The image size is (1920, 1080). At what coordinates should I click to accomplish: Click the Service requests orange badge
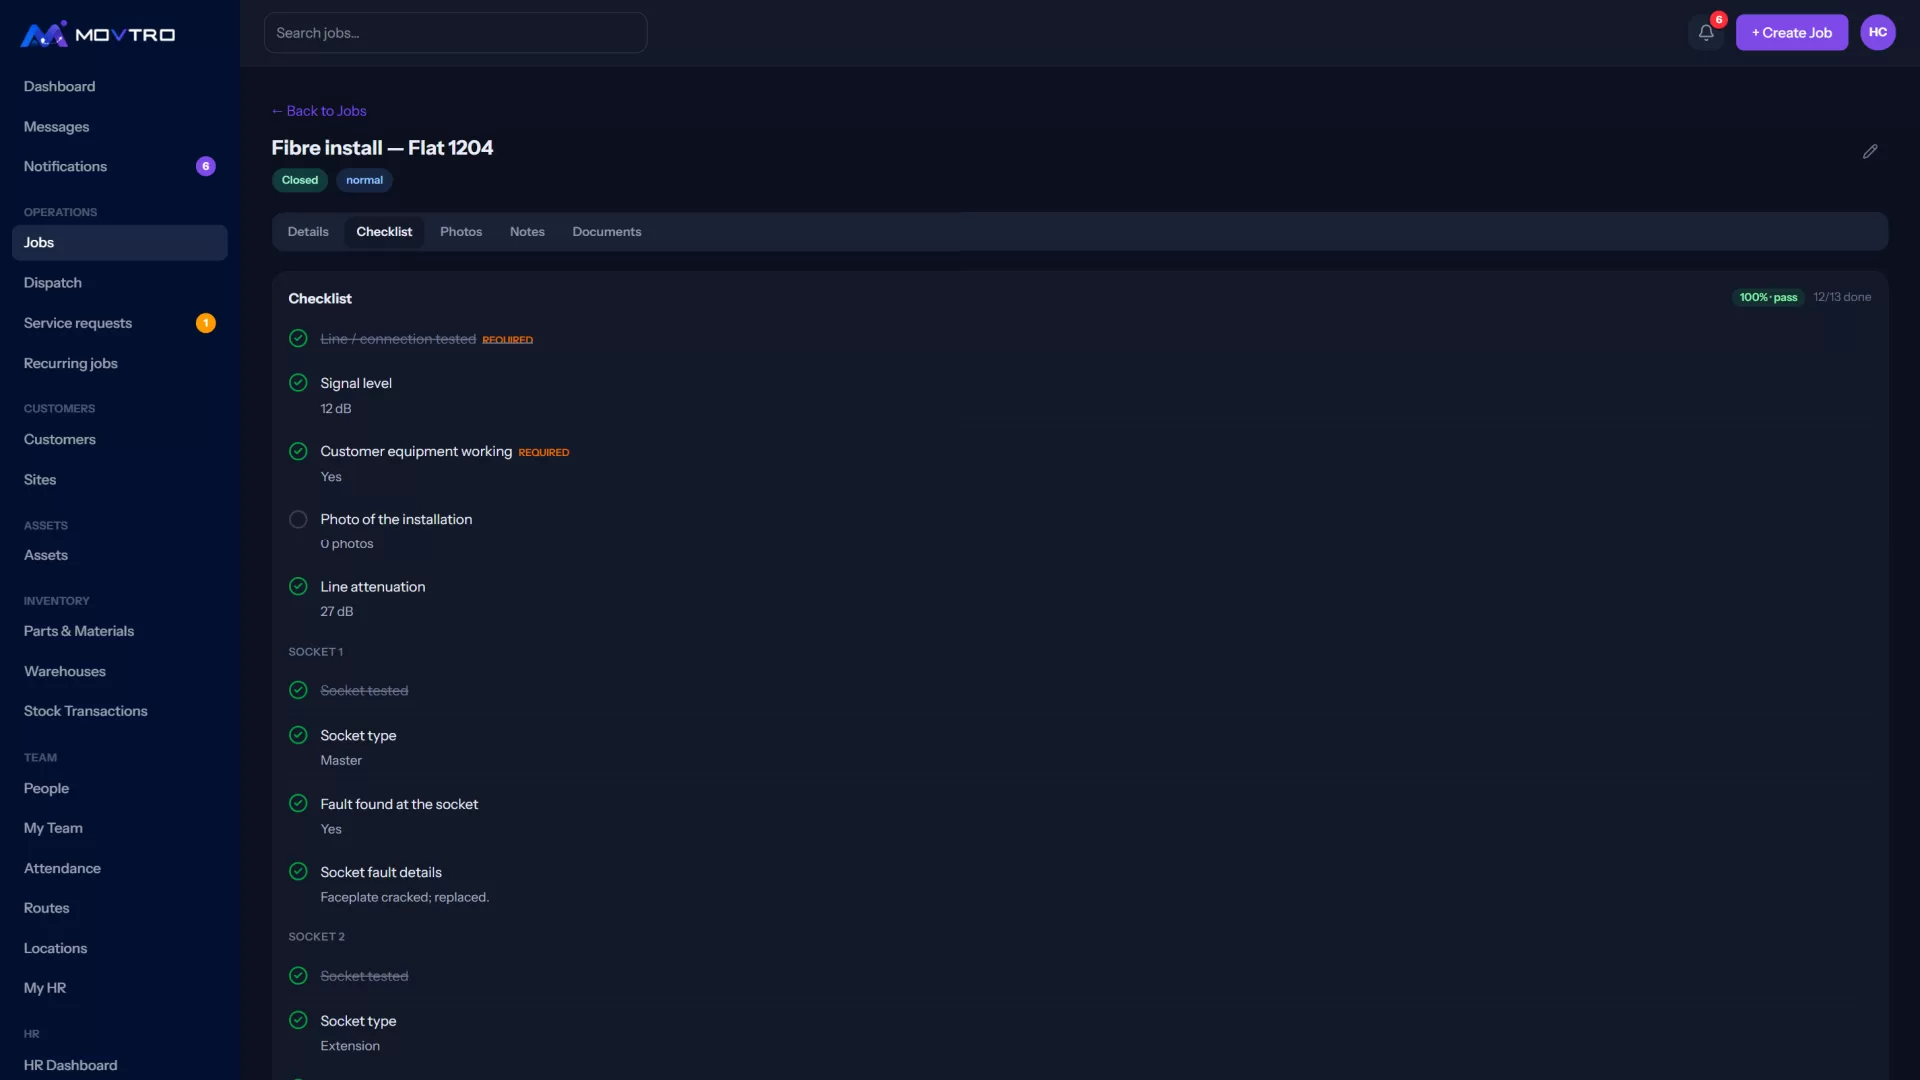(x=205, y=323)
